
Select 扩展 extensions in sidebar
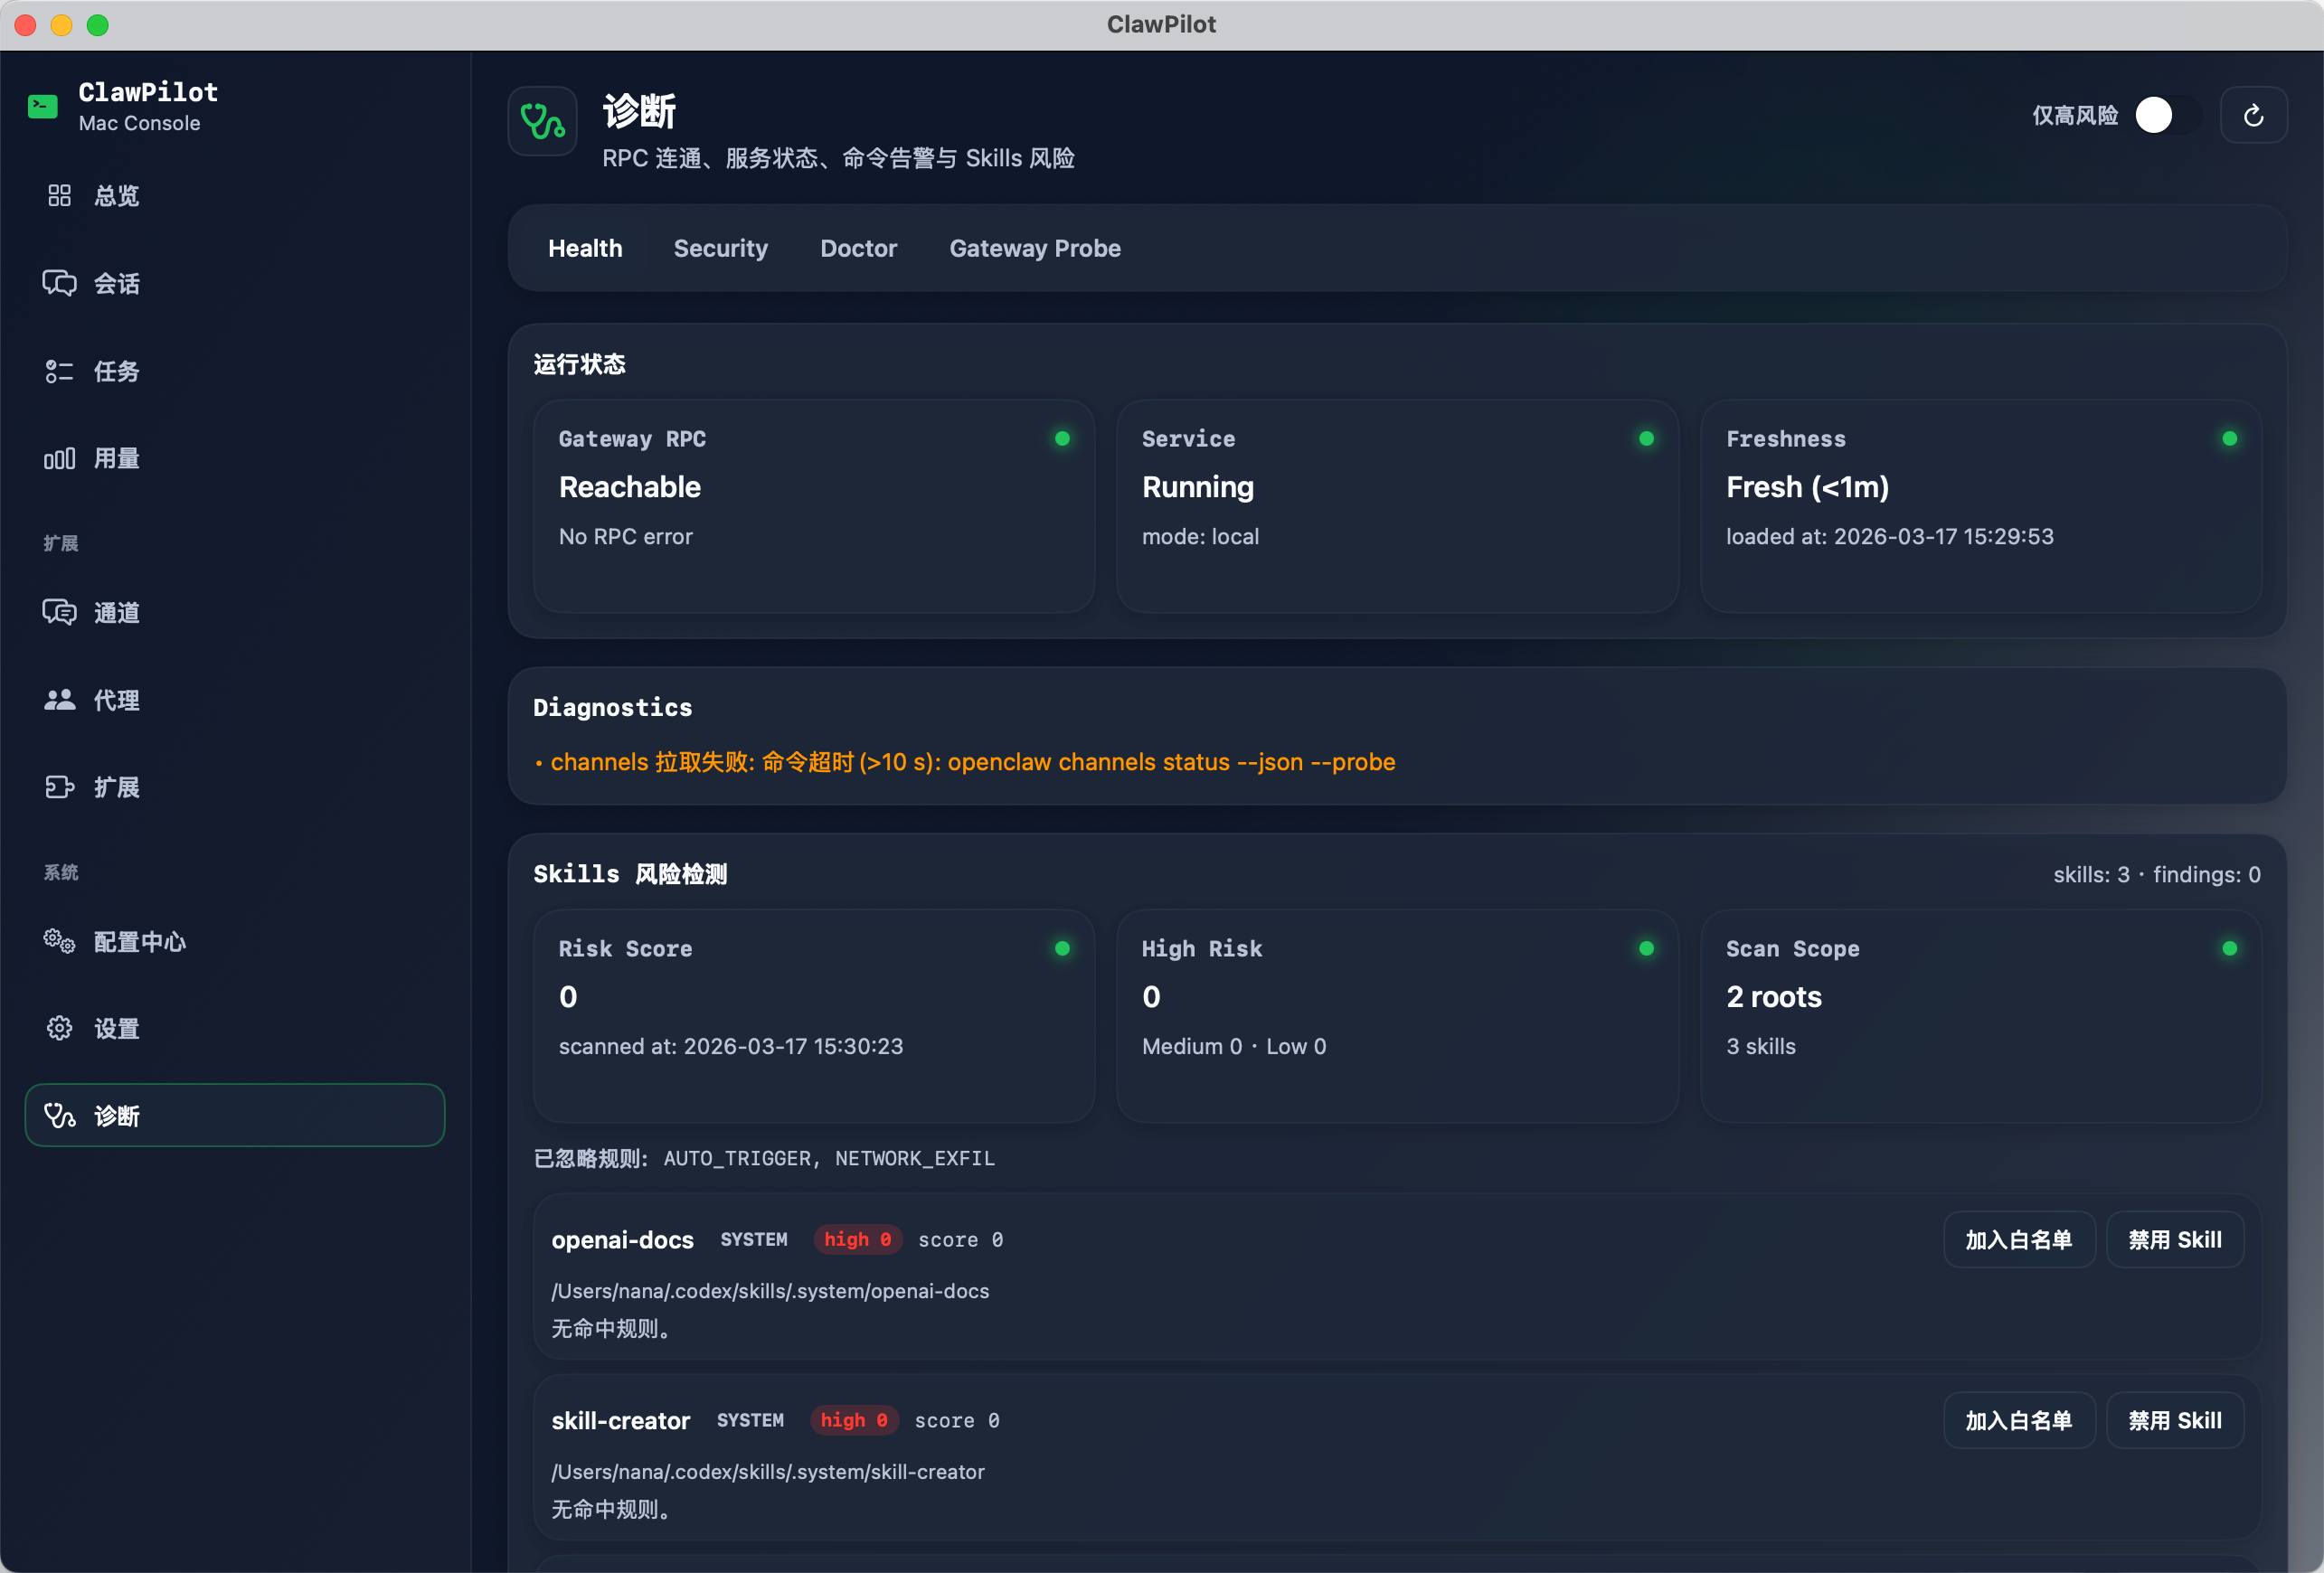coord(116,788)
